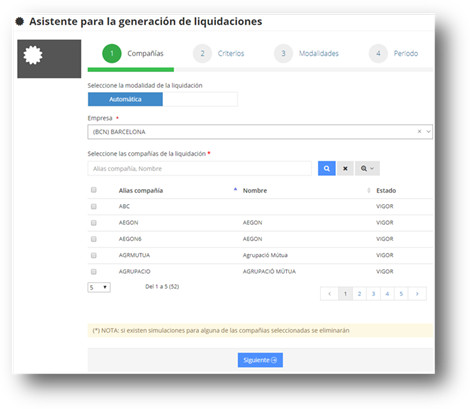The height and width of the screenshot is (409, 470).
Task: Clear the company search with the X button
Action: tap(345, 168)
